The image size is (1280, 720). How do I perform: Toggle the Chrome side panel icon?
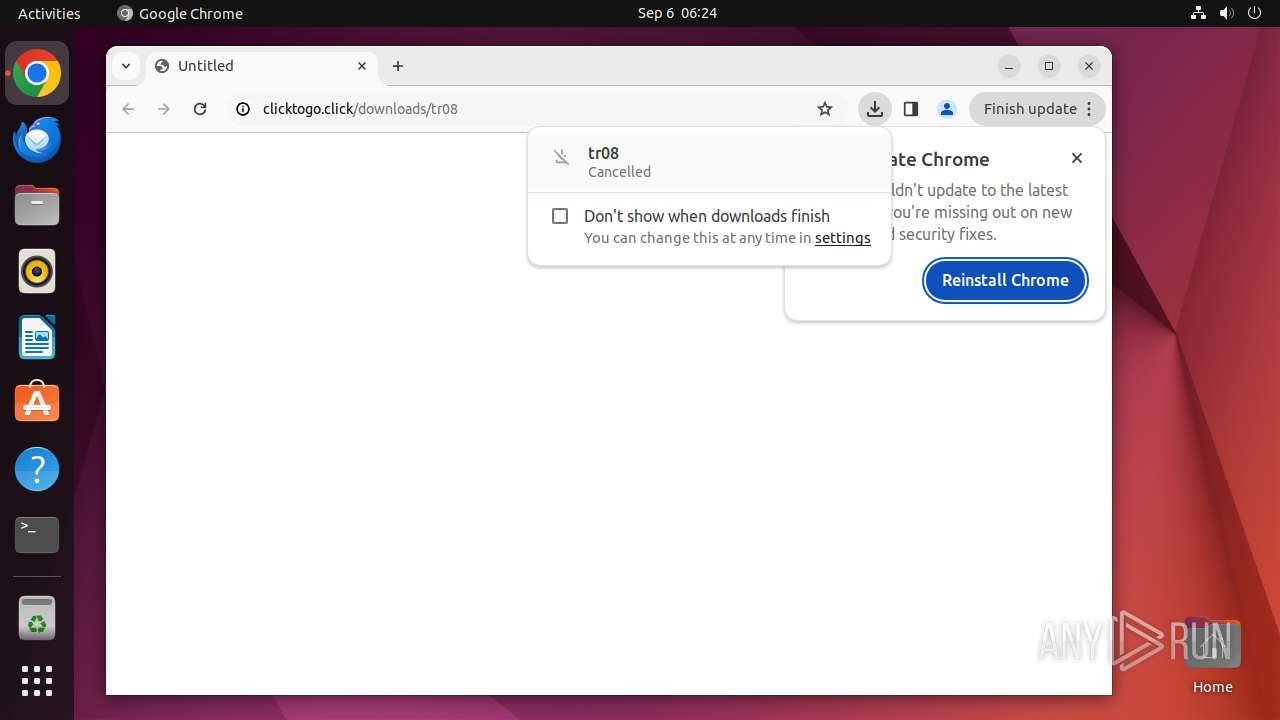tap(911, 109)
